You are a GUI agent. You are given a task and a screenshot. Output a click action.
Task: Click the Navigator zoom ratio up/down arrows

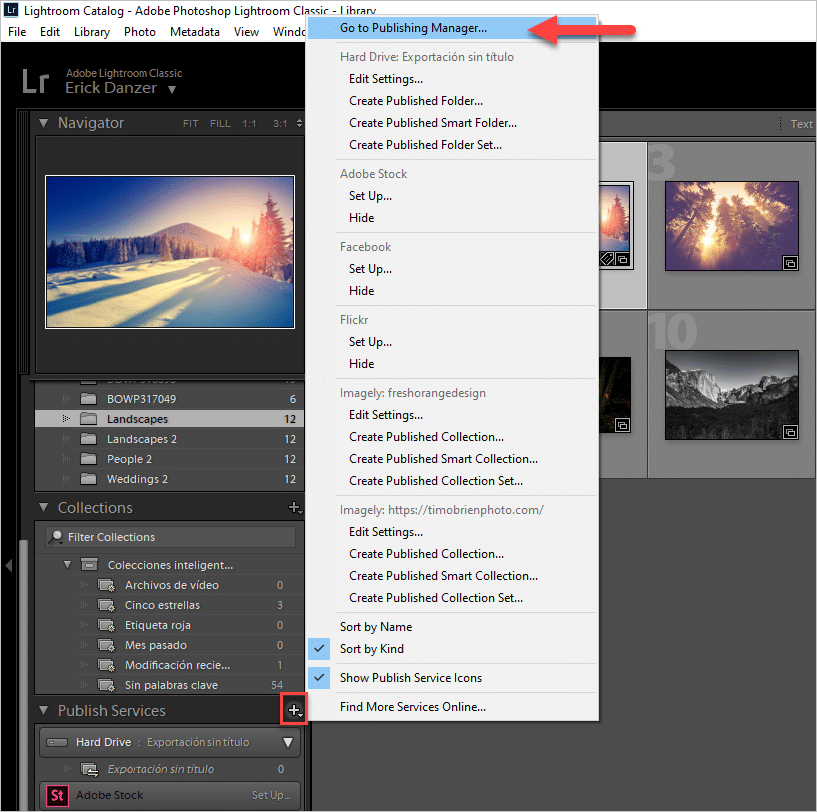[x=299, y=124]
